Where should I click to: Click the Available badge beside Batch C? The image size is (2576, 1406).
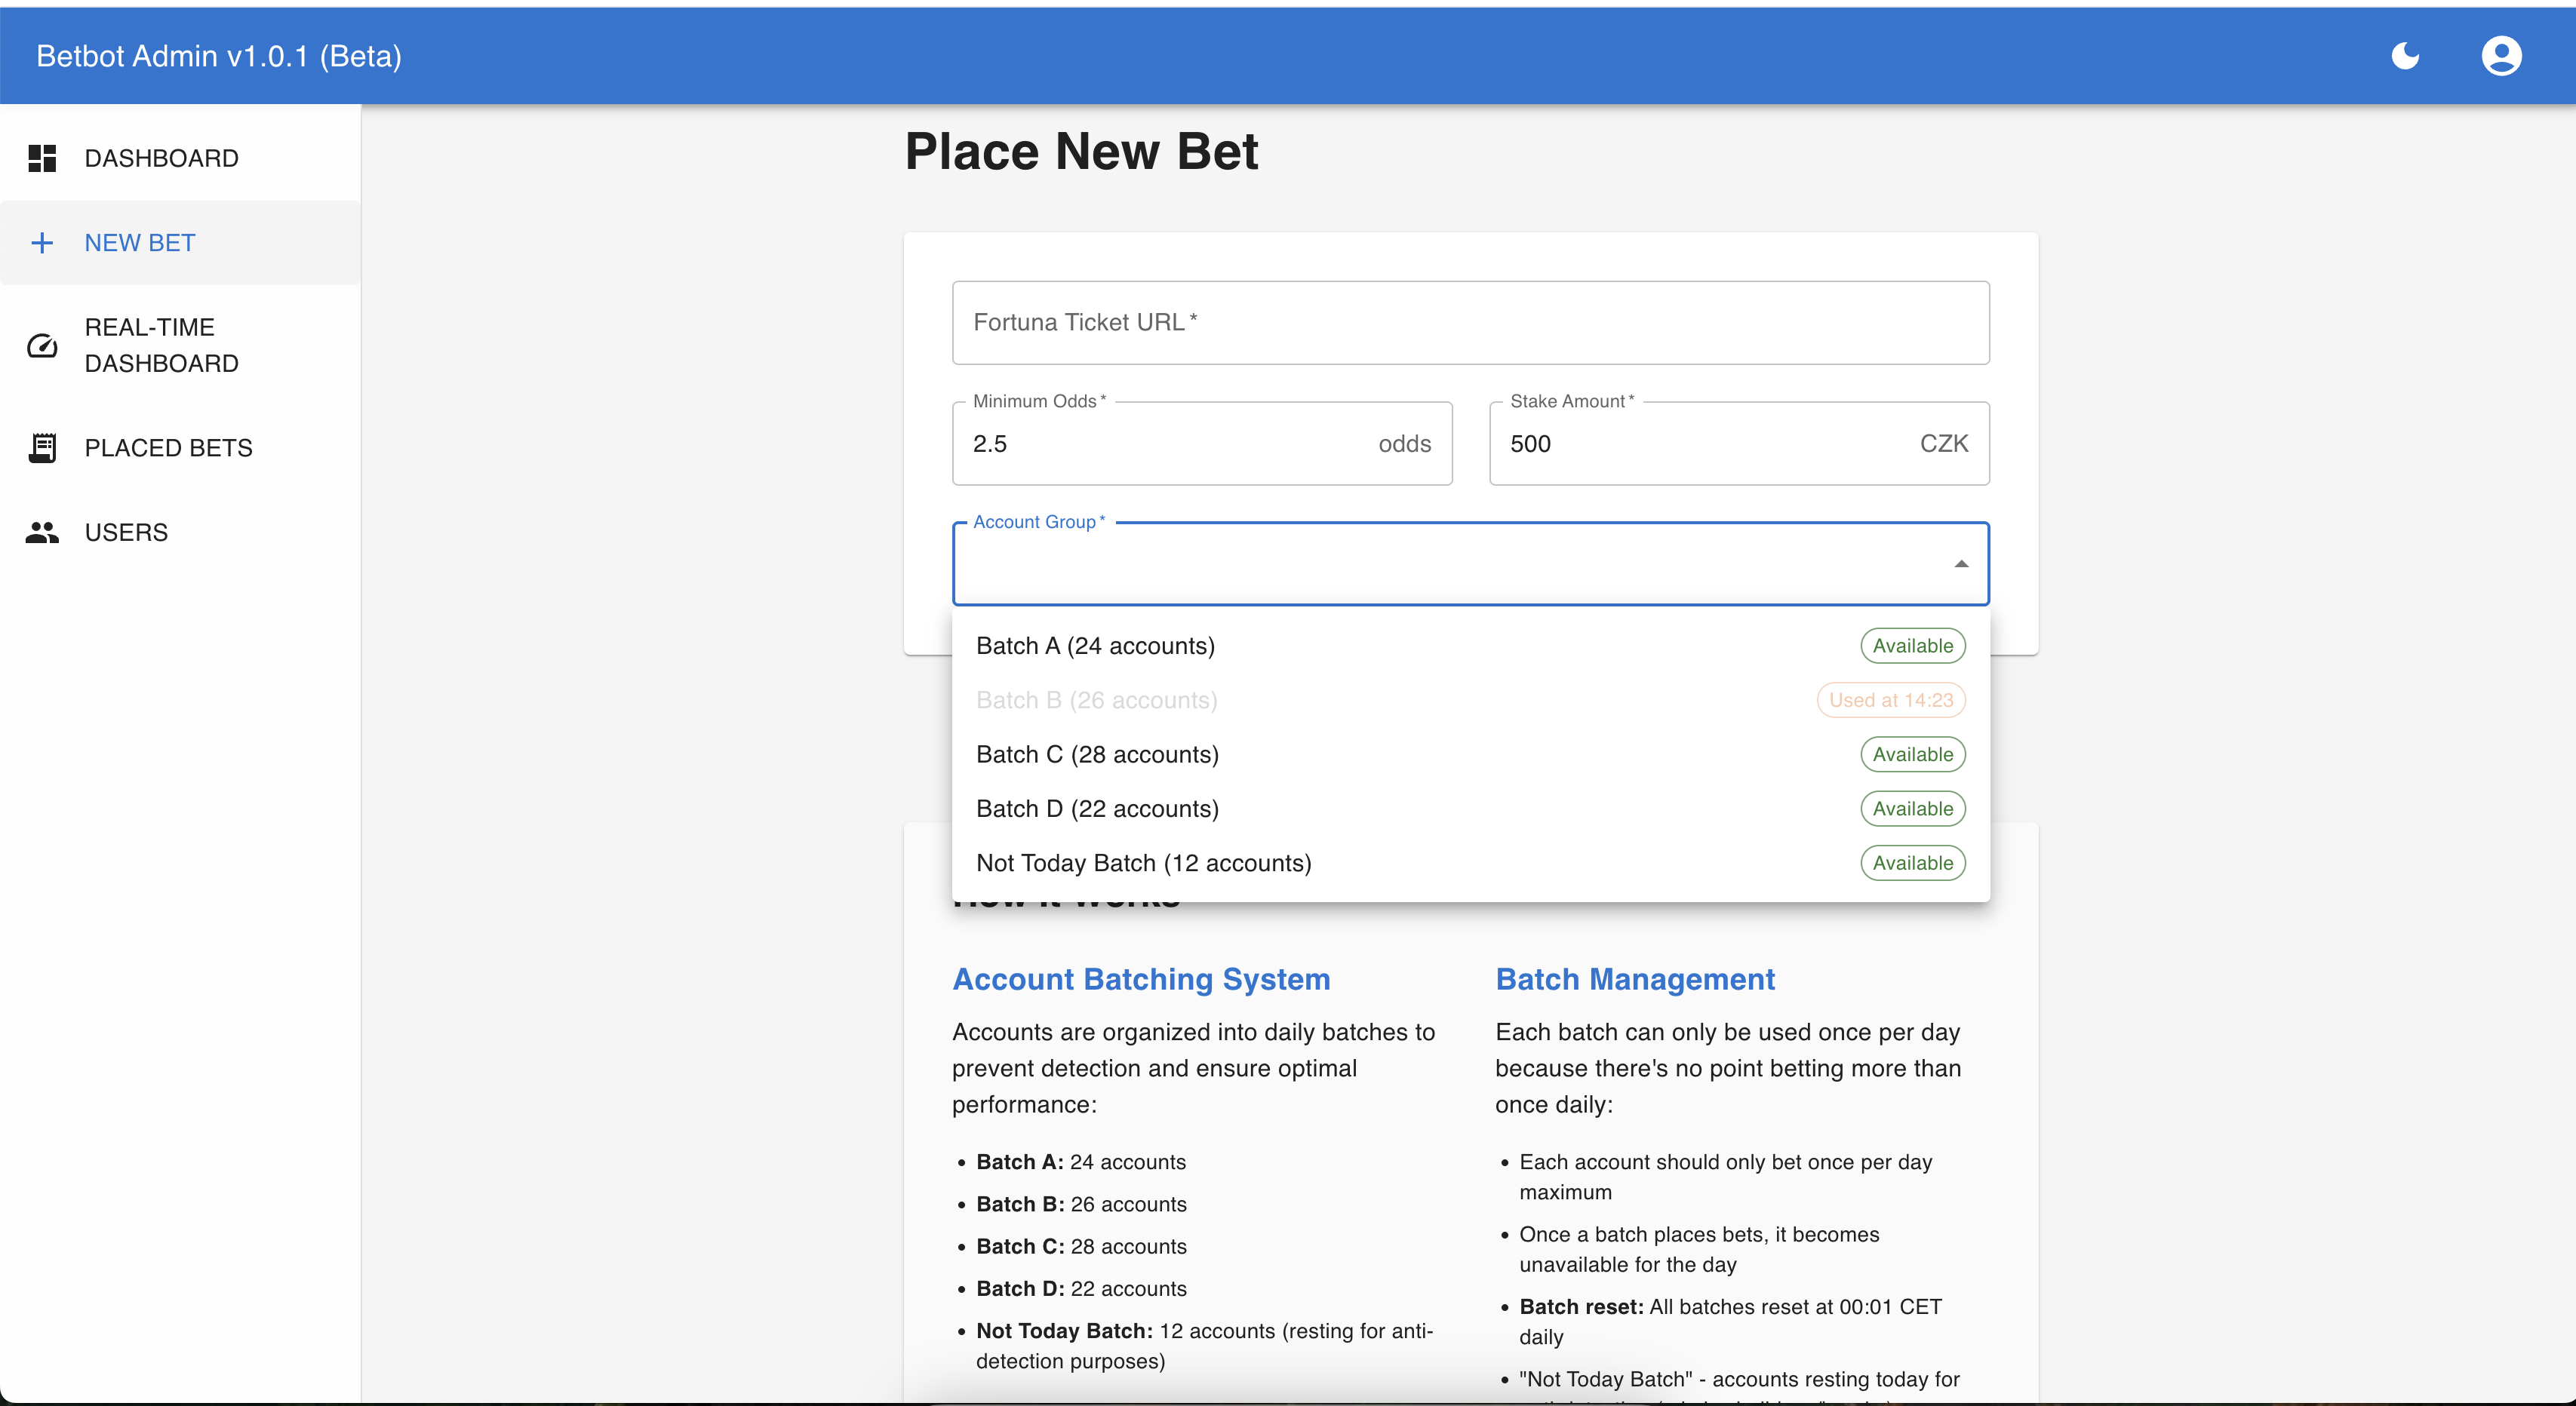tap(1911, 754)
